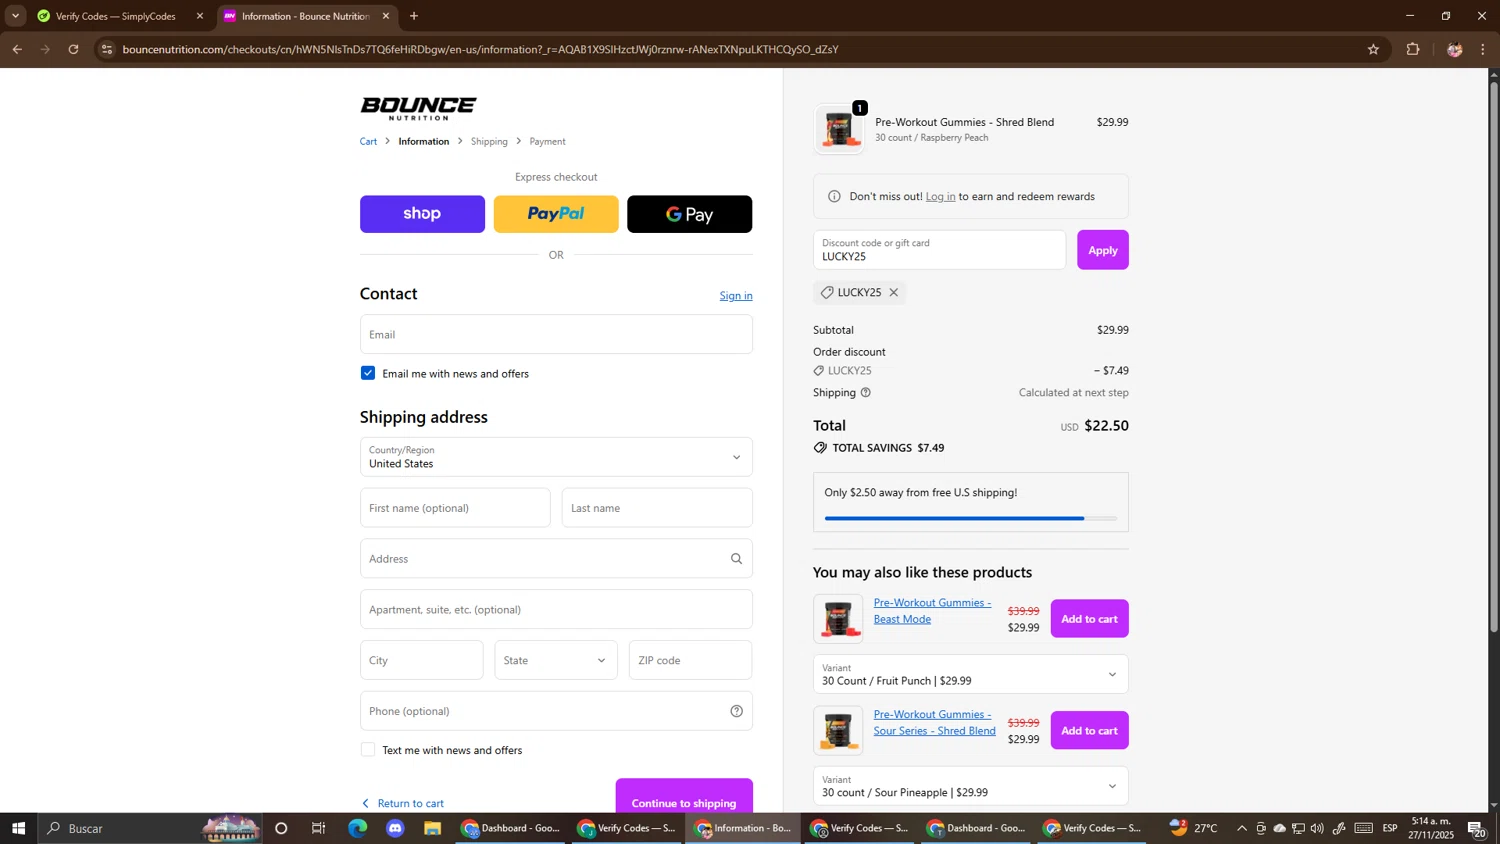Click the page vertical scrollbar
Image resolution: width=1500 pixels, height=844 pixels.
pyautogui.click(x=1494, y=355)
